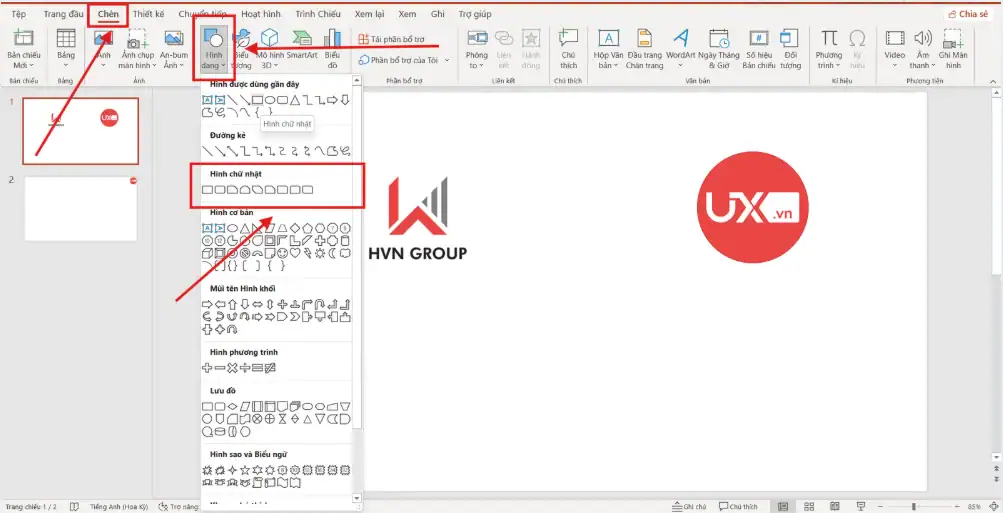Switch to reading view in status bar
The width and height of the screenshot is (1003, 513).
834,507
